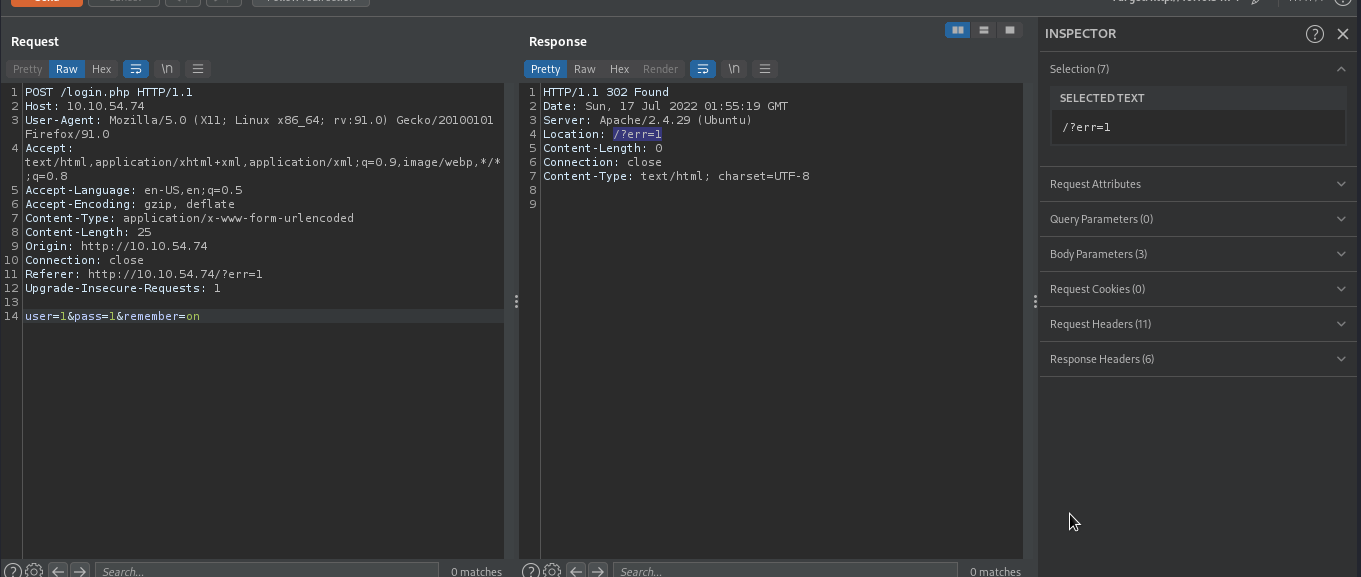Viewport: 1361px width, 577px height.
Task: Click the request line POST /login.php HTTP/1.1
Action: coord(109,92)
